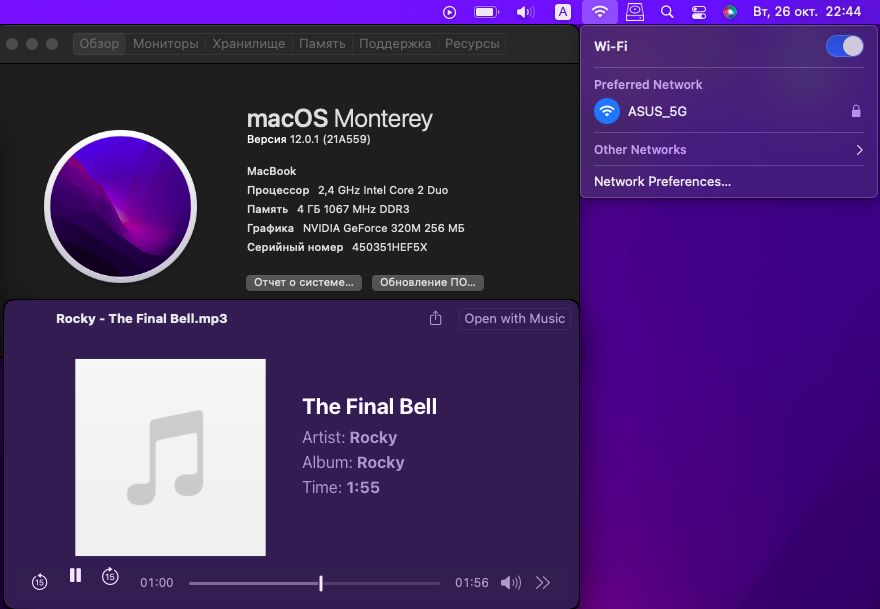This screenshot has width=880, height=609.
Task: Click 'Rocky - The Final Bell.mp3' title
Action: coord(141,318)
